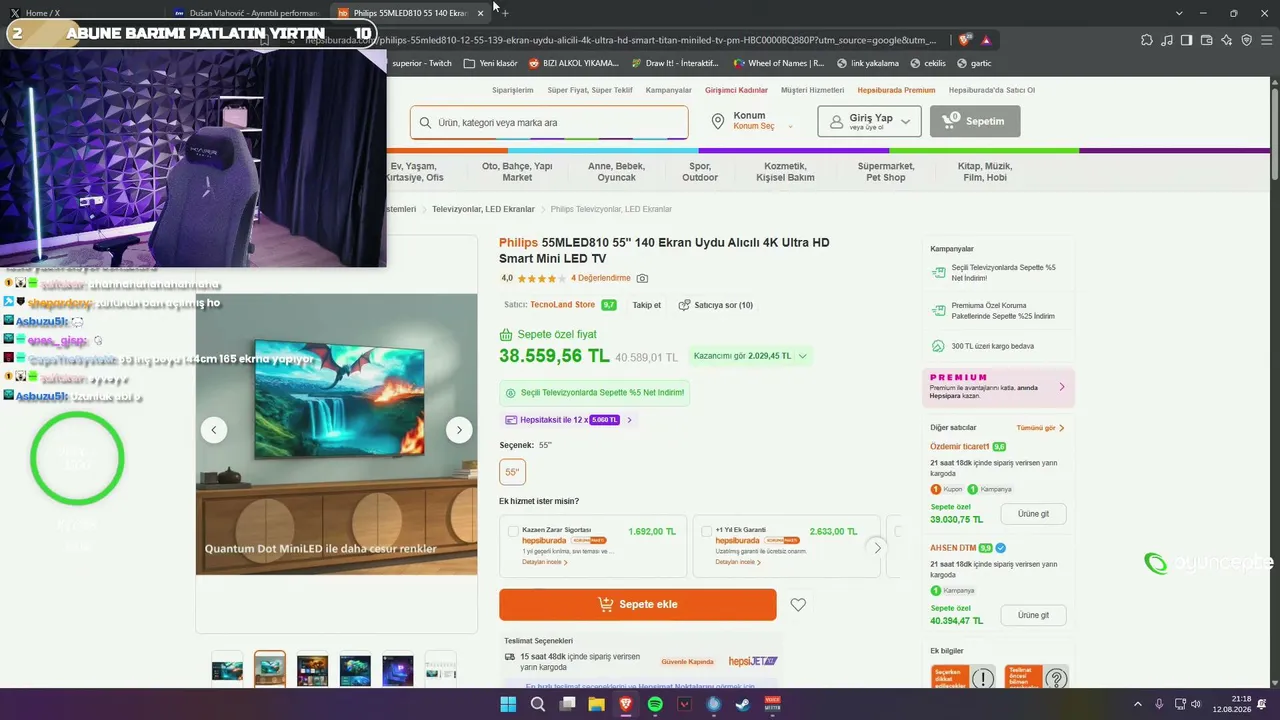The width and height of the screenshot is (1280, 720).
Task: Show hidden system tray icons chevron
Action: (x=1137, y=705)
